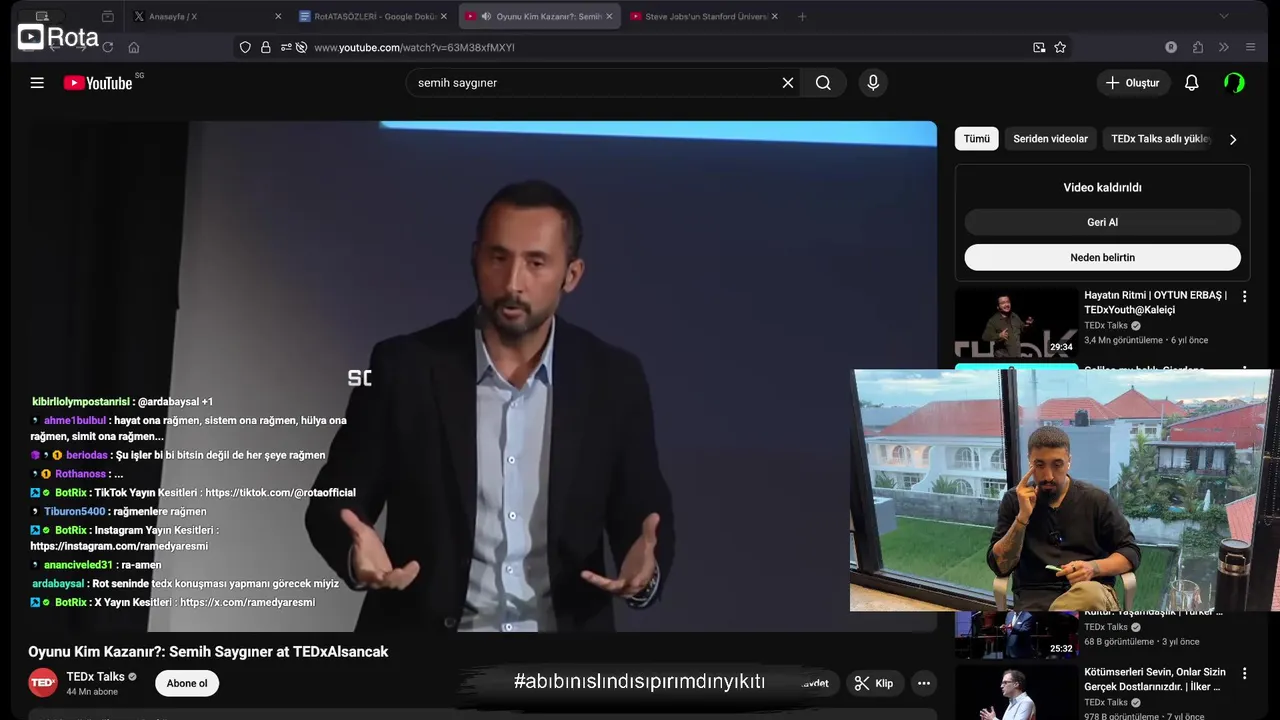Viewport: 1280px width, 720px height.
Task: Click "3,4 Mn görüntüleme" text
Action: (x=1124, y=340)
